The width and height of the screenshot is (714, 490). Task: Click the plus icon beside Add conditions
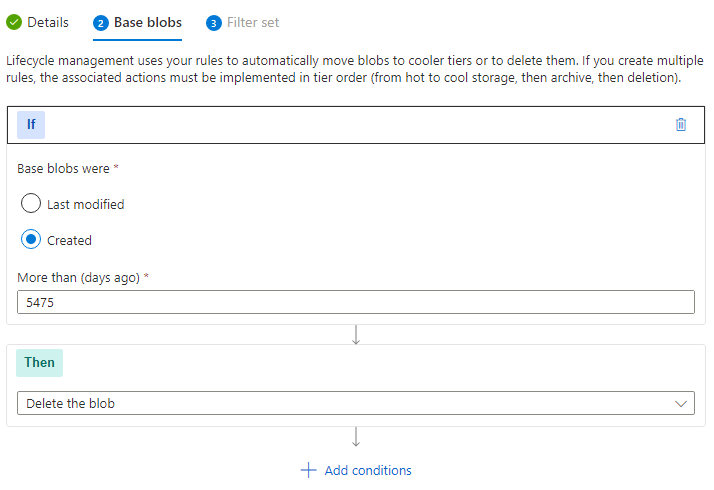click(x=308, y=470)
